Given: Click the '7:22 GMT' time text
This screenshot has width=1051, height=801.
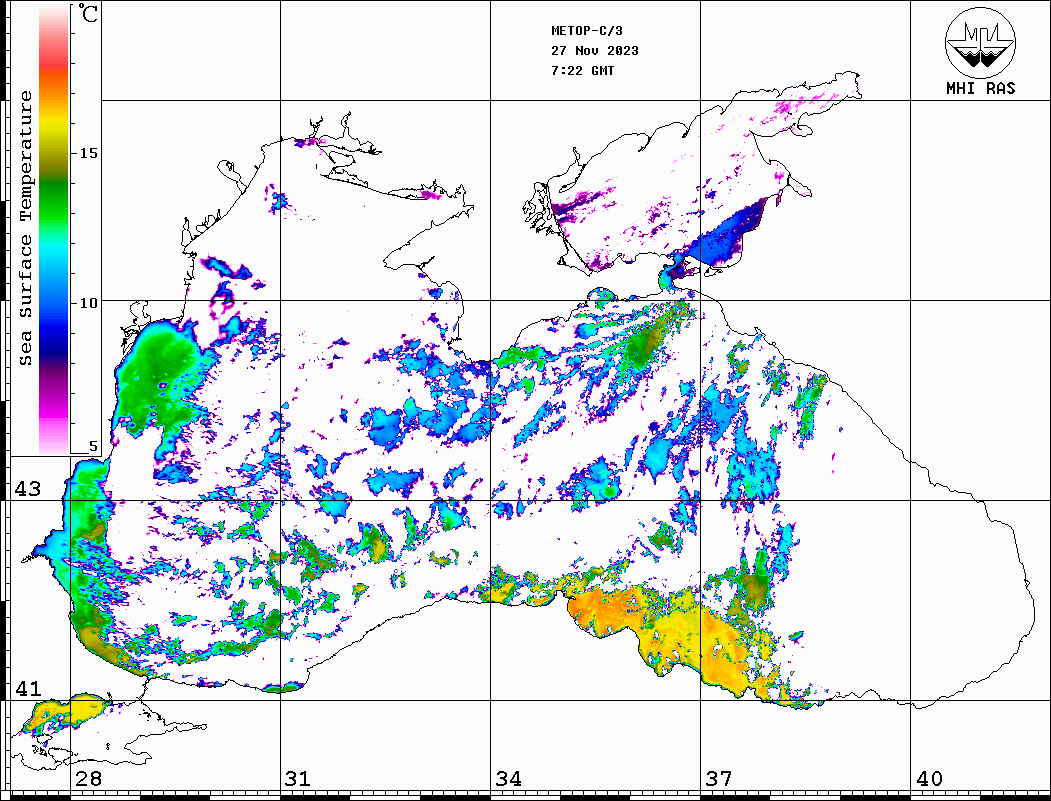Looking at the screenshot, I should point(582,71).
